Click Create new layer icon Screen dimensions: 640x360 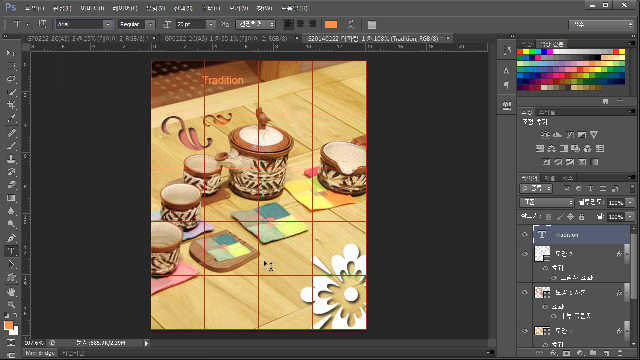(607, 353)
